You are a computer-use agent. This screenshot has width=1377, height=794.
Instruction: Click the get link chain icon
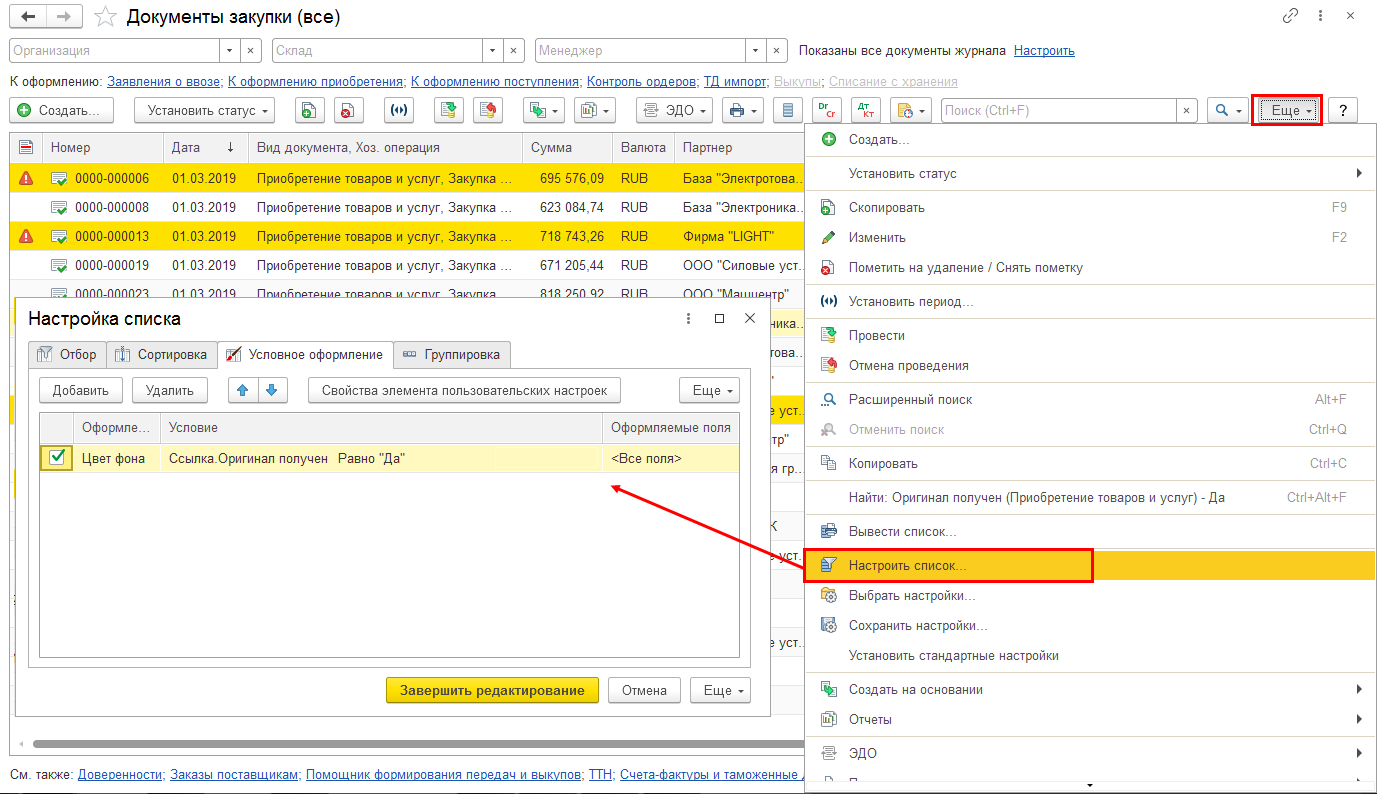[x=1291, y=17]
